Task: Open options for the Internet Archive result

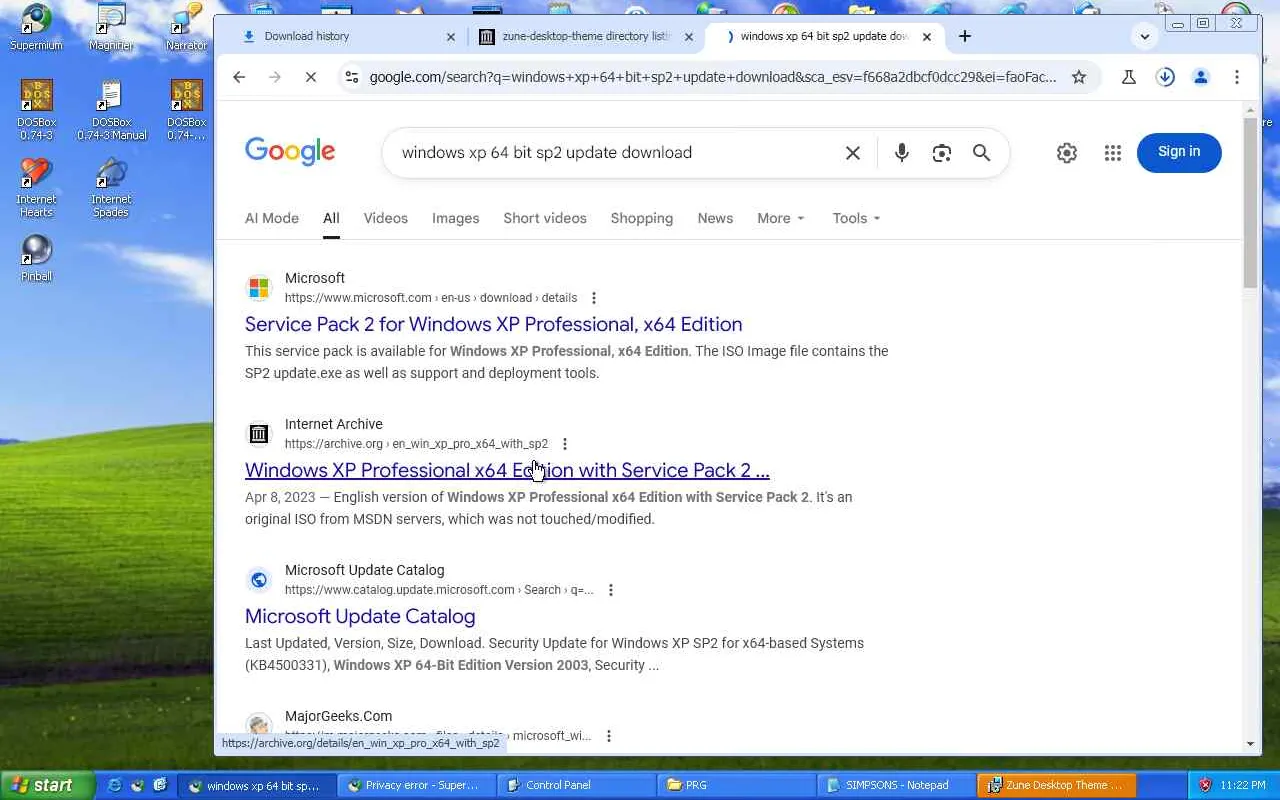Action: [x=565, y=444]
